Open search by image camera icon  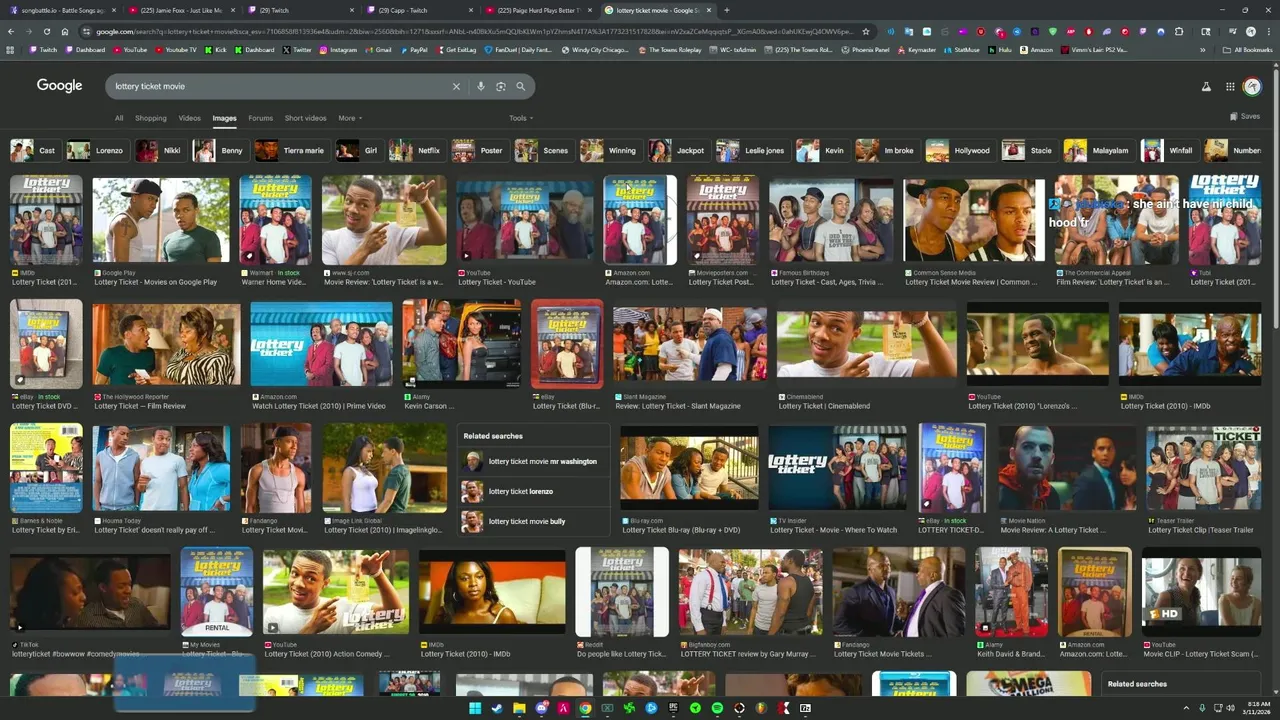point(501,86)
